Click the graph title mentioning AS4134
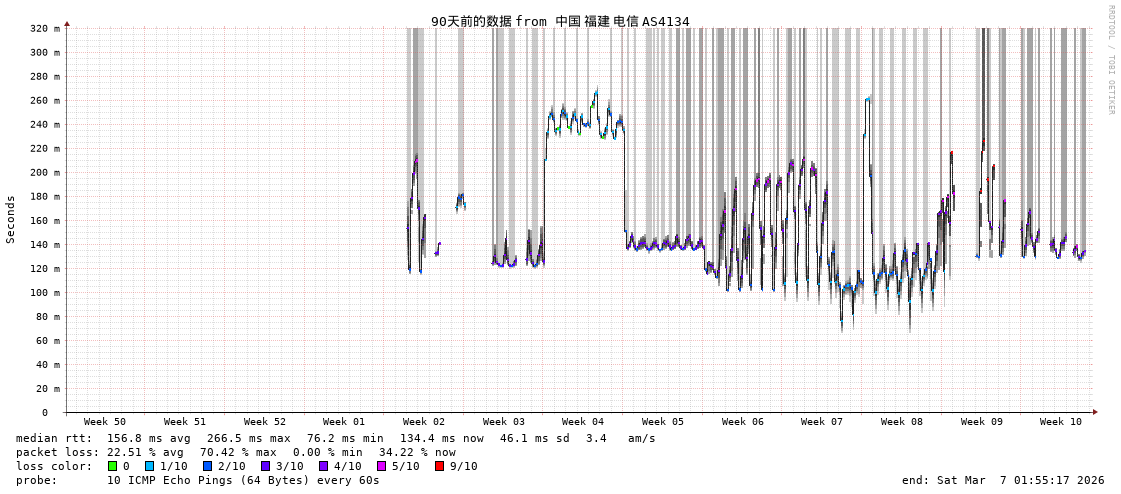This screenshot has width=1121, height=494. pyautogui.click(x=560, y=21)
